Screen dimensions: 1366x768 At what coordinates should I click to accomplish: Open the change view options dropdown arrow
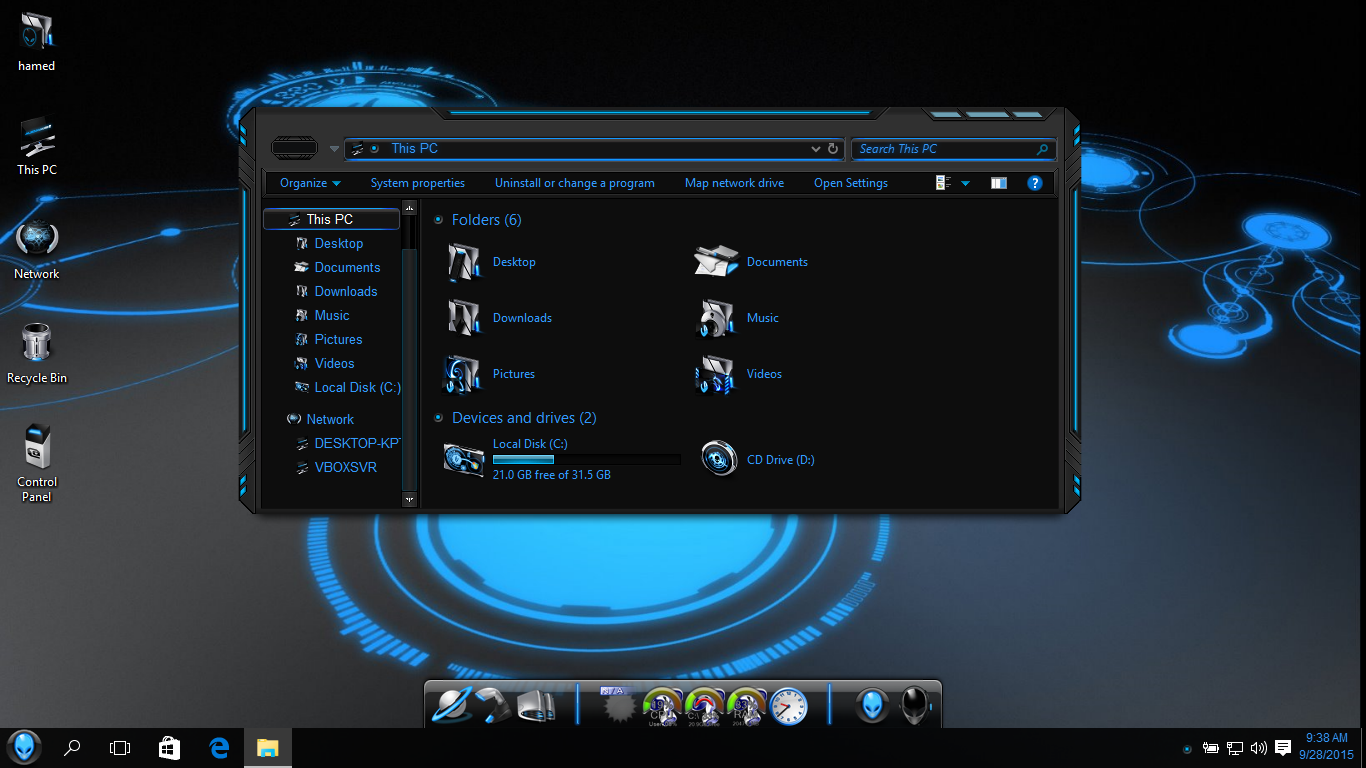pos(965,183)
